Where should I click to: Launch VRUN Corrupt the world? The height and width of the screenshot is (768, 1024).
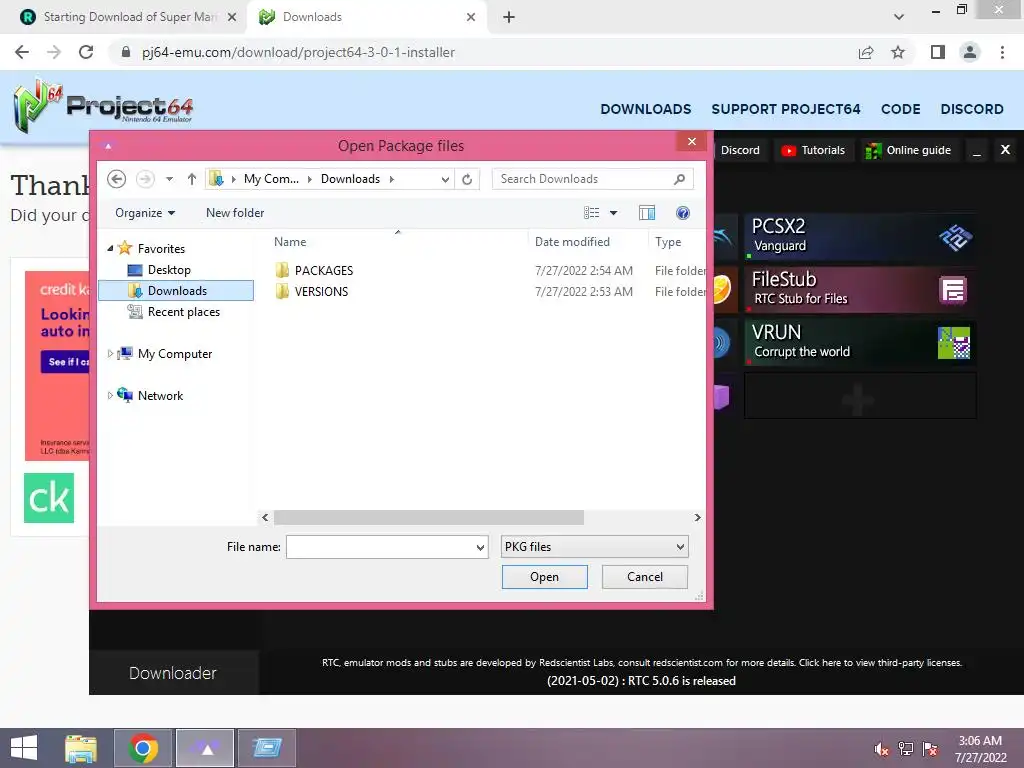pos(861,342)
